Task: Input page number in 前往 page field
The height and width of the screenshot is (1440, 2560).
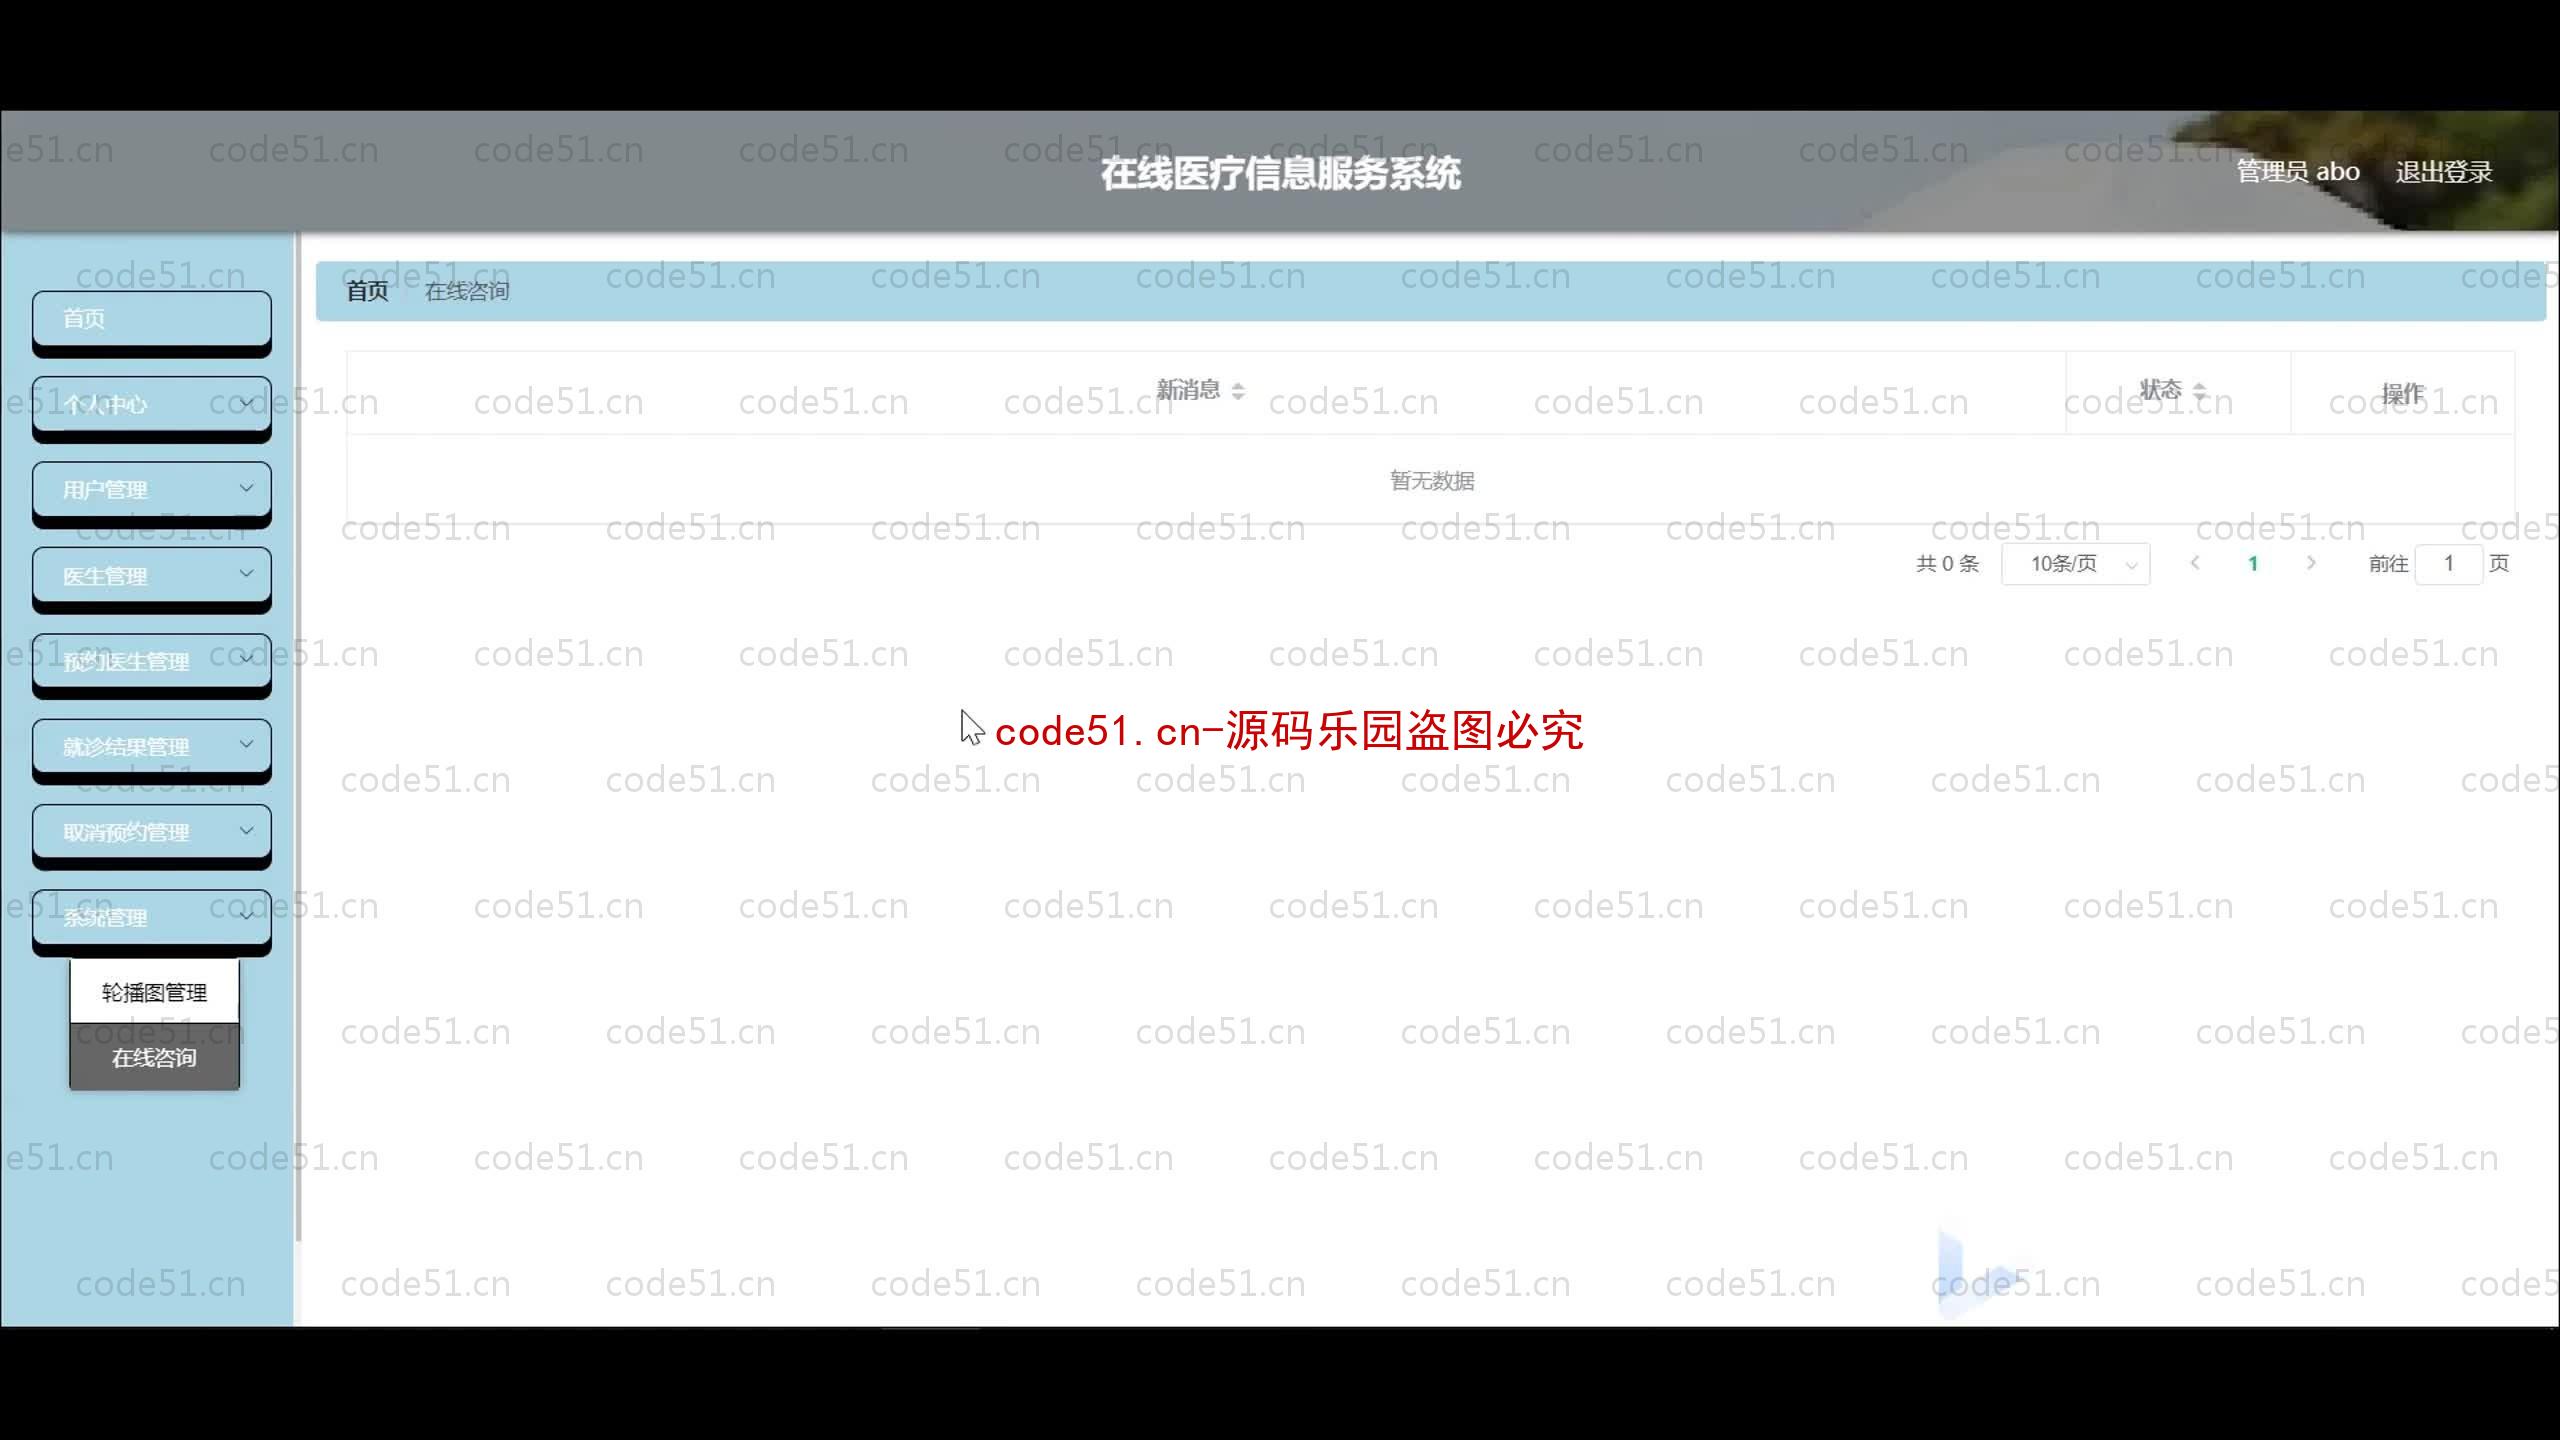Action: (x=2449, y=563)
